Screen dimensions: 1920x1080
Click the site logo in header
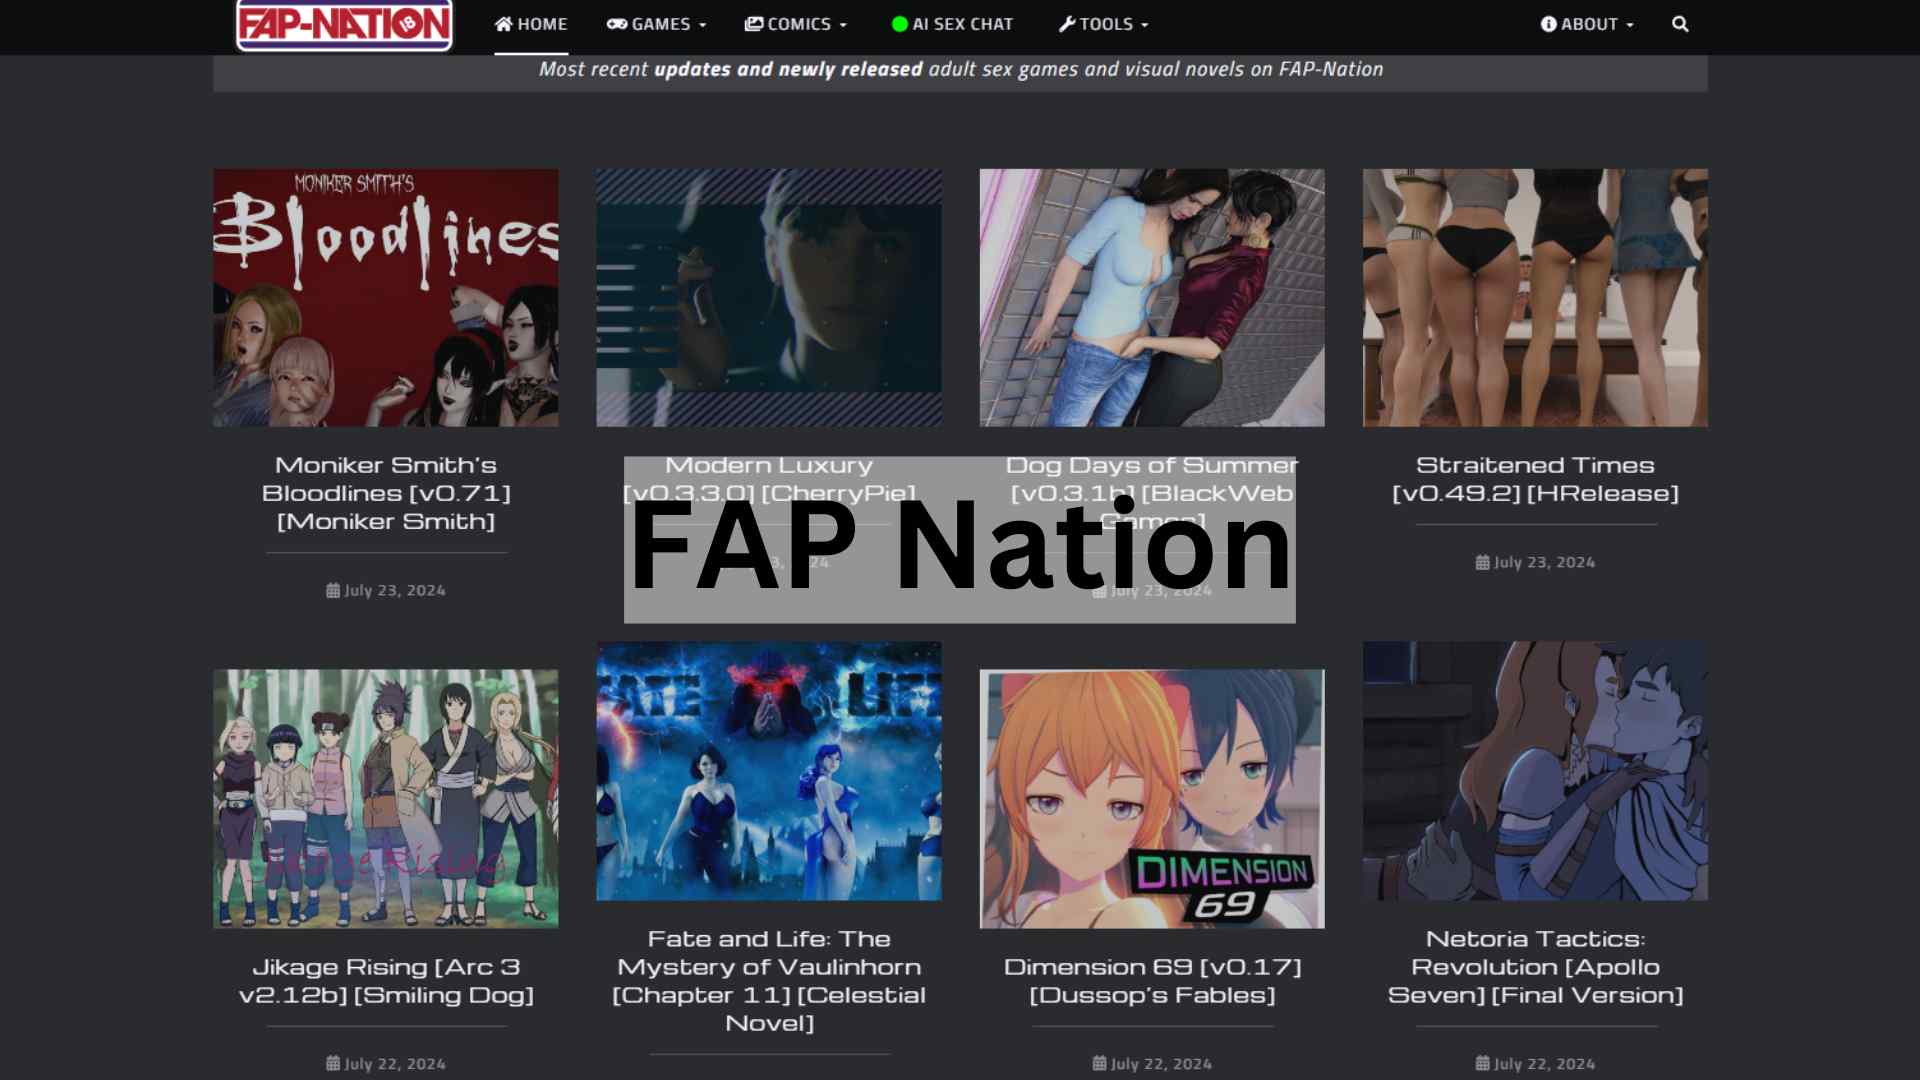point(344,25)
